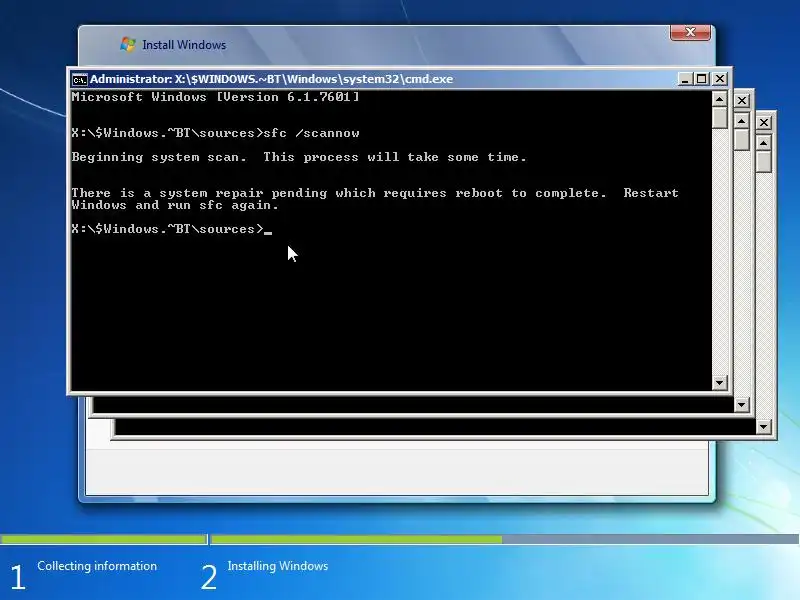
Task: Click 'Windows and run sfc again.' line
Action: point(175,205)
